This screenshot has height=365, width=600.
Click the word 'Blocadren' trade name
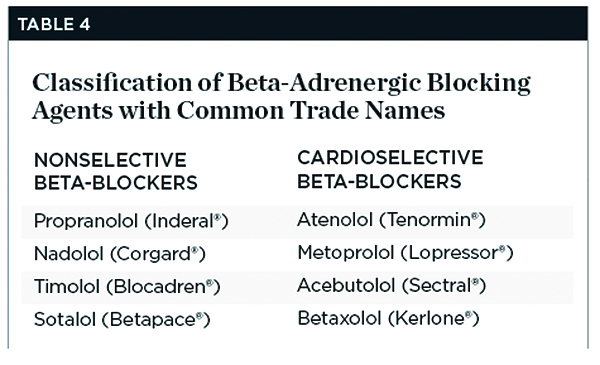[160, 287]
